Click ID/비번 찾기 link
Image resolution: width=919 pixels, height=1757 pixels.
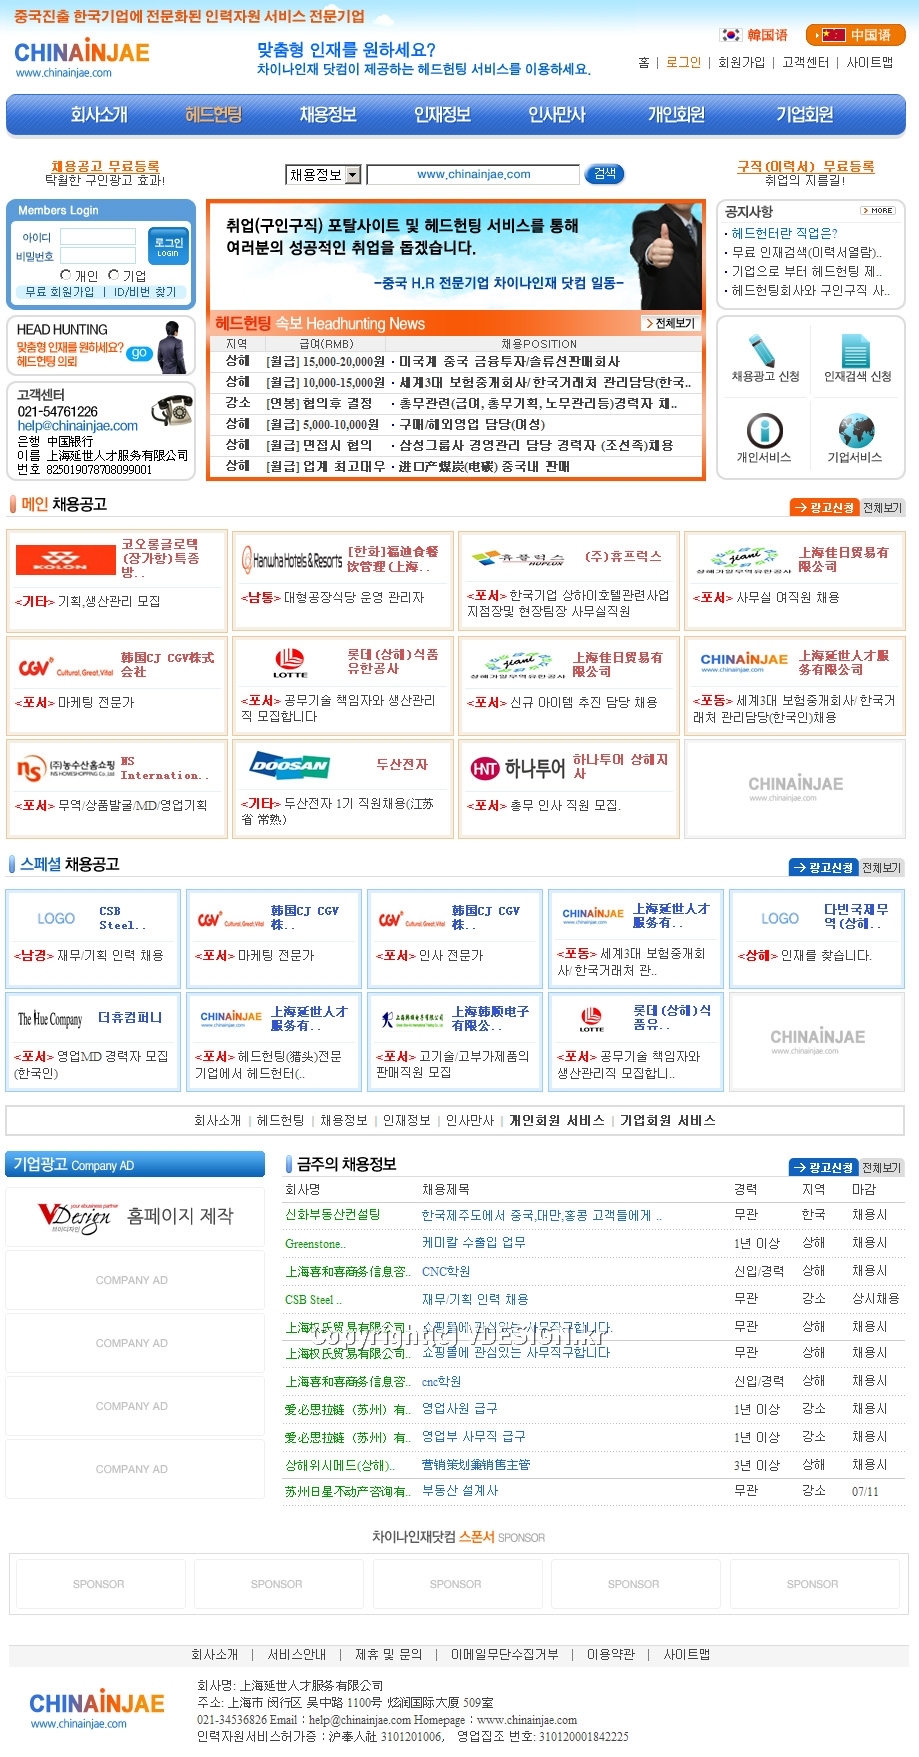click(145, 292)
